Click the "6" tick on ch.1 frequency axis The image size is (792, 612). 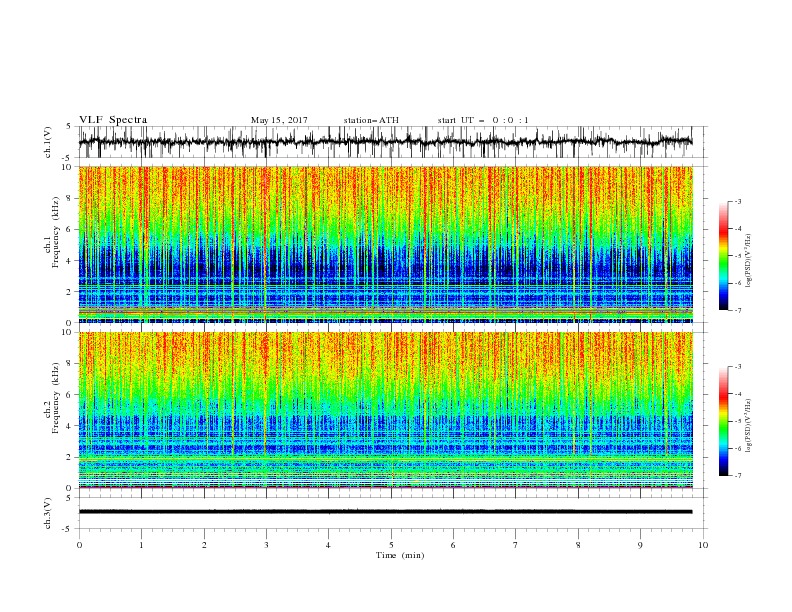70,229
